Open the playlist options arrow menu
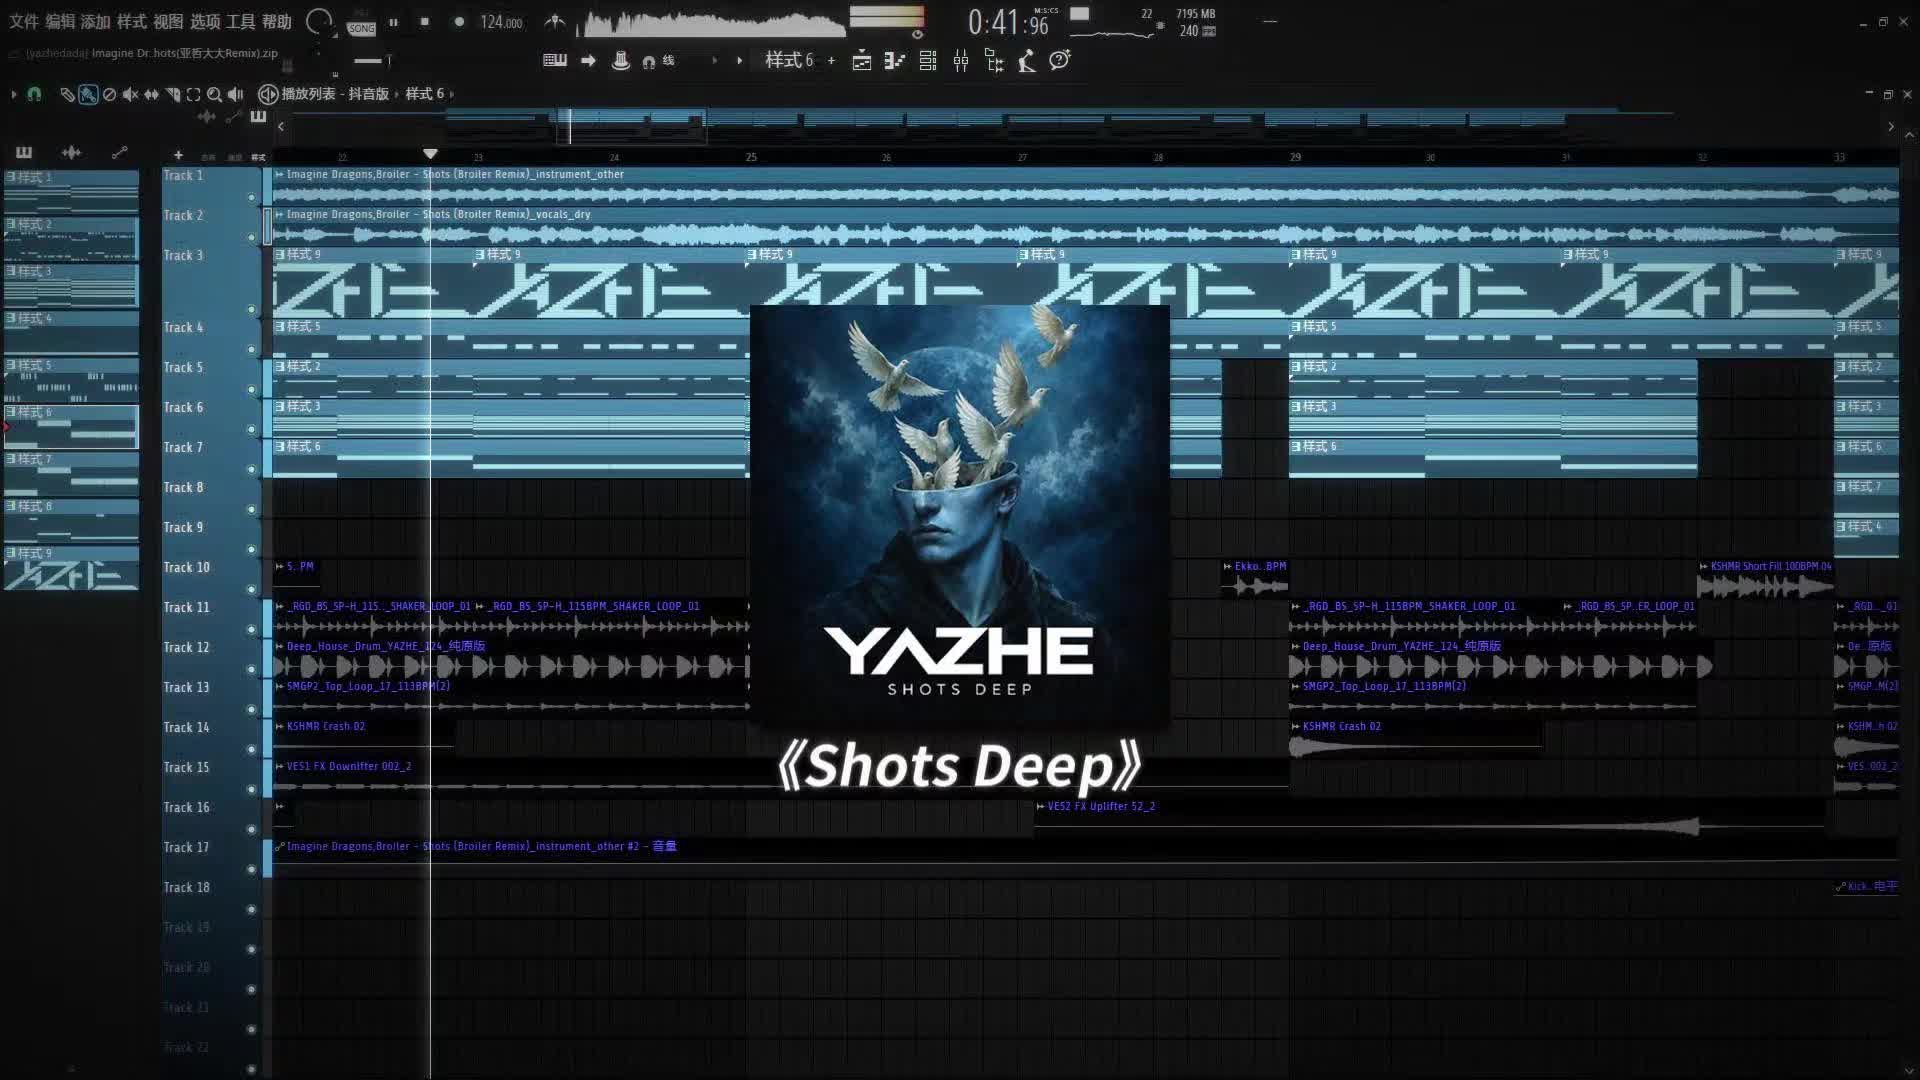 pyautogui.click(x=13, y=94)
